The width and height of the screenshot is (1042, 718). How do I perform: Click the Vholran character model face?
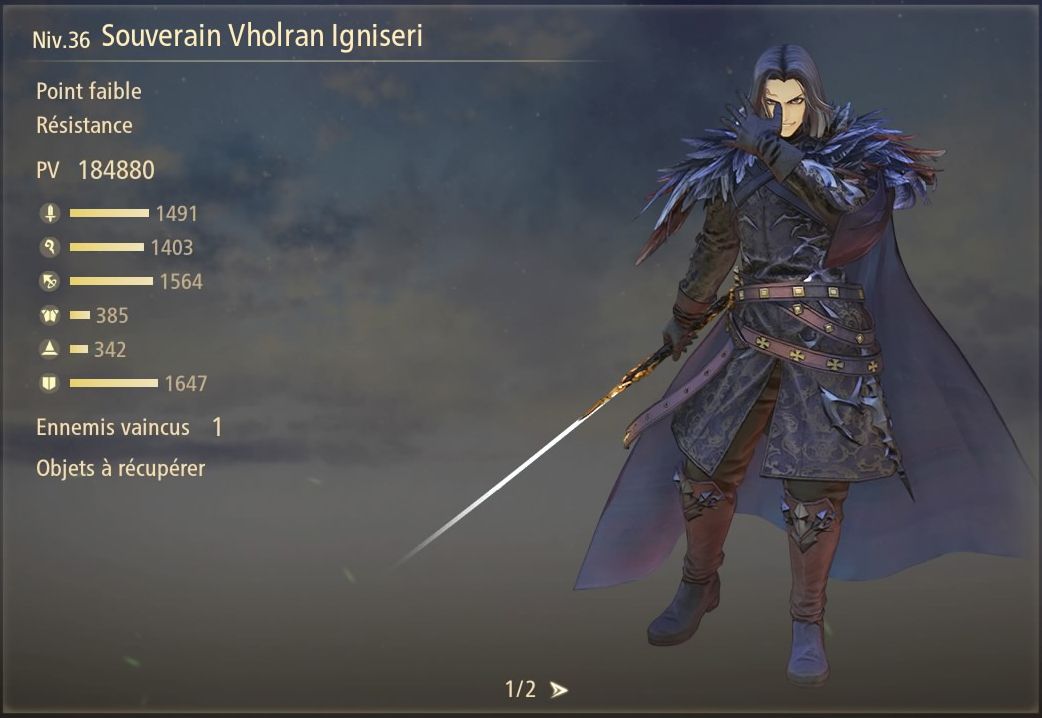point(792,108)
